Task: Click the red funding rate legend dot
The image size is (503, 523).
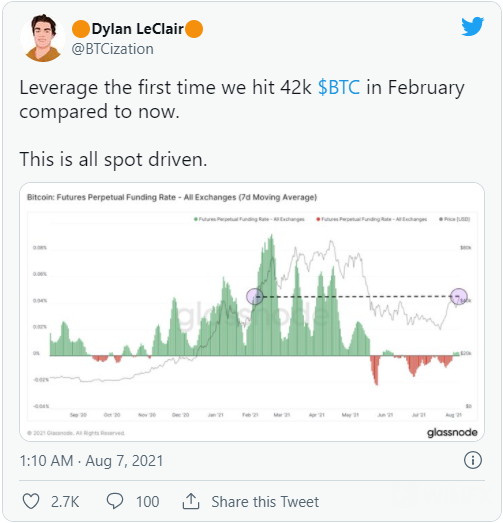Action: click(318, 219)
